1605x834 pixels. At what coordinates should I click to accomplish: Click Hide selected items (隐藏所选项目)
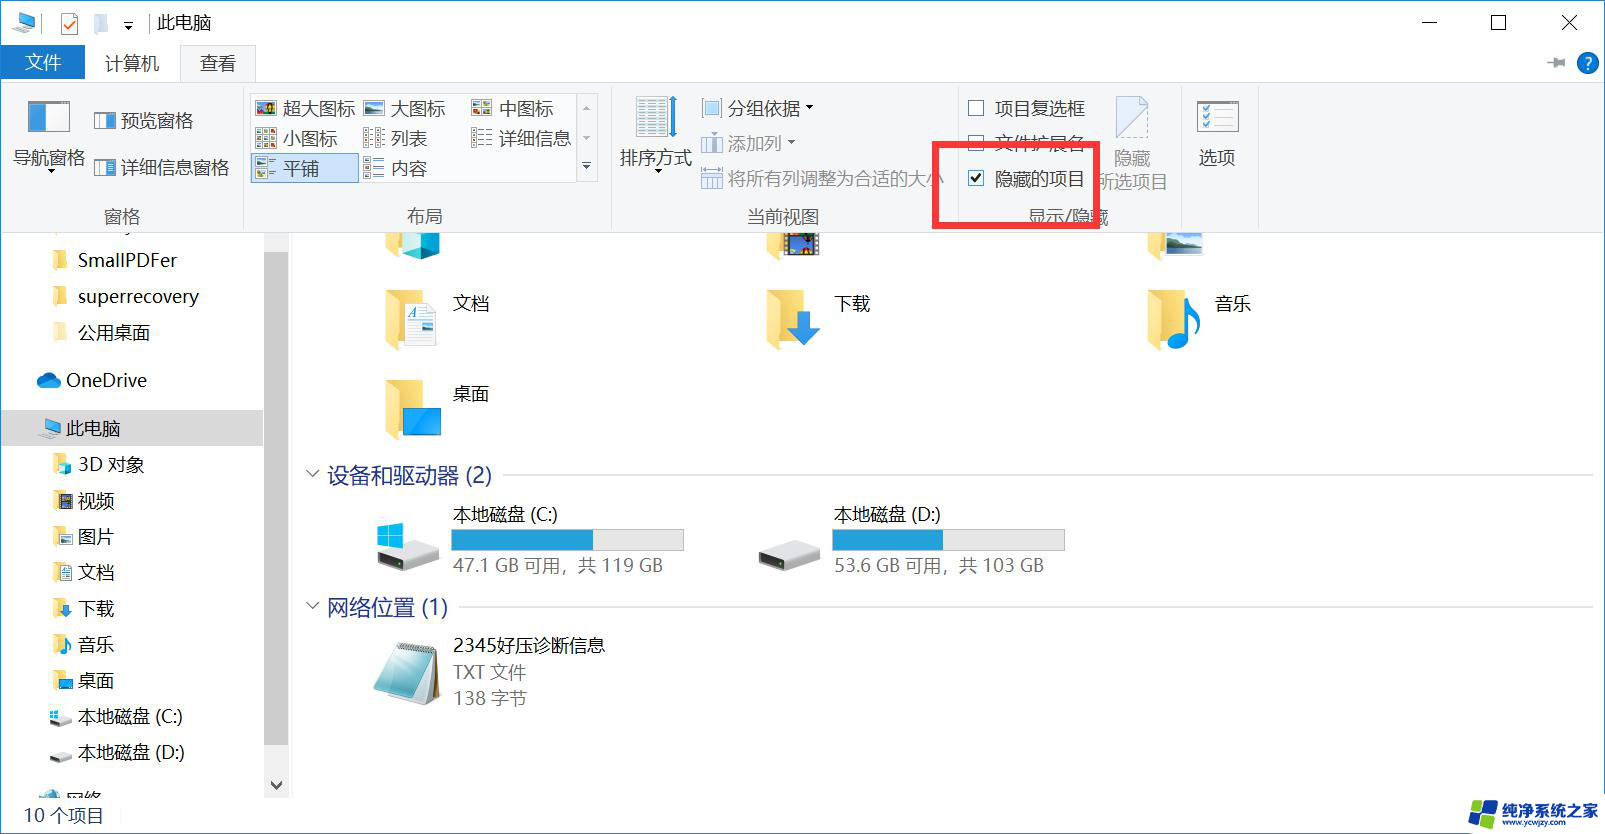pos(1132,143)
